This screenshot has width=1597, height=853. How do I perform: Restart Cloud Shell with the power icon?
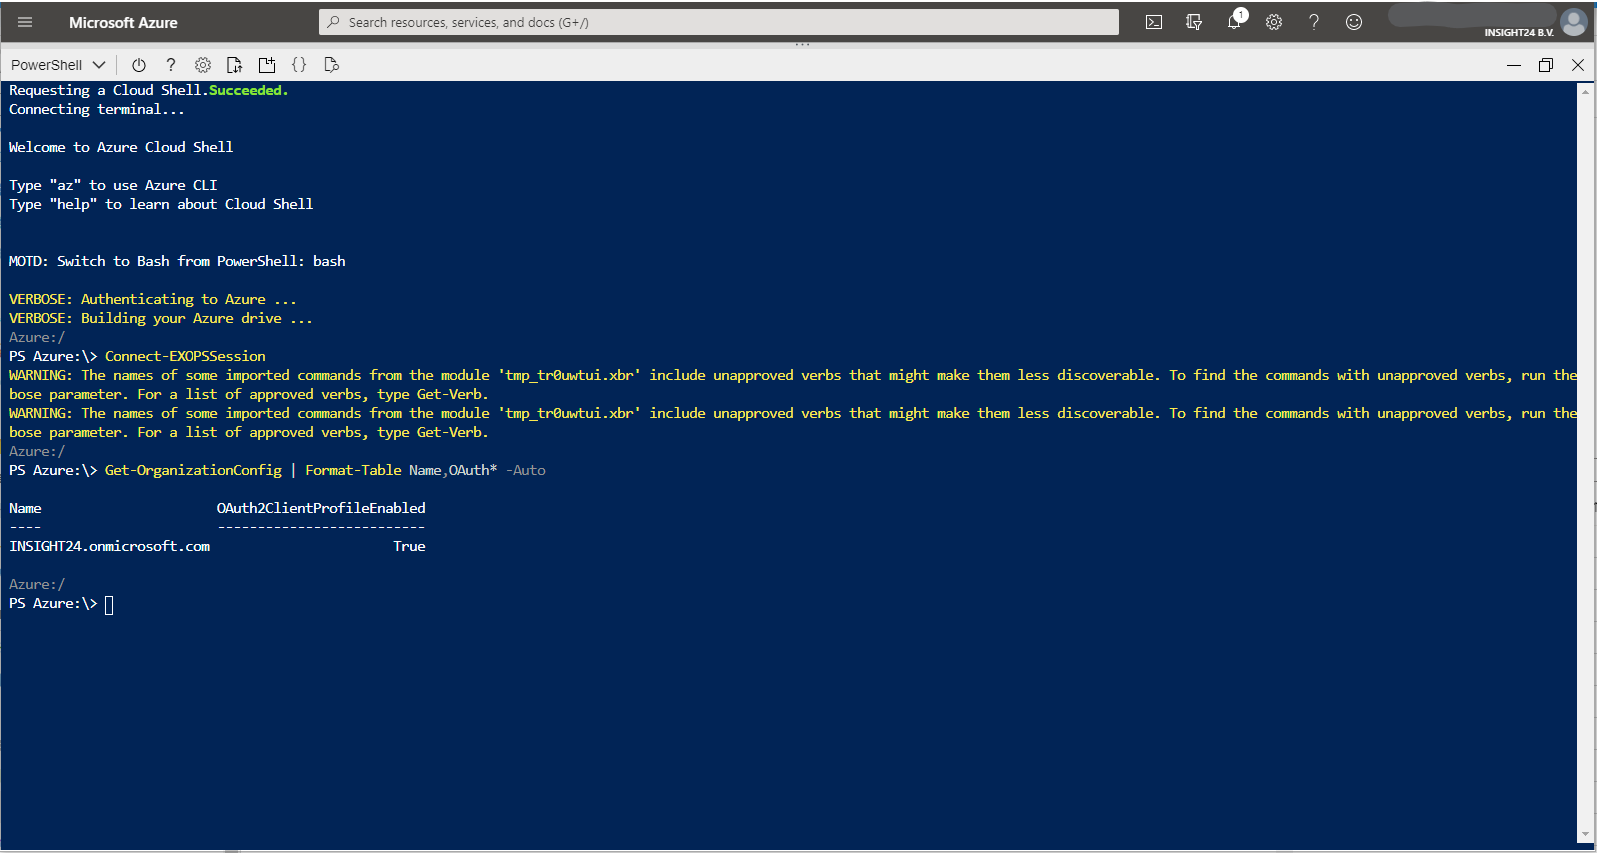(139, 65)
